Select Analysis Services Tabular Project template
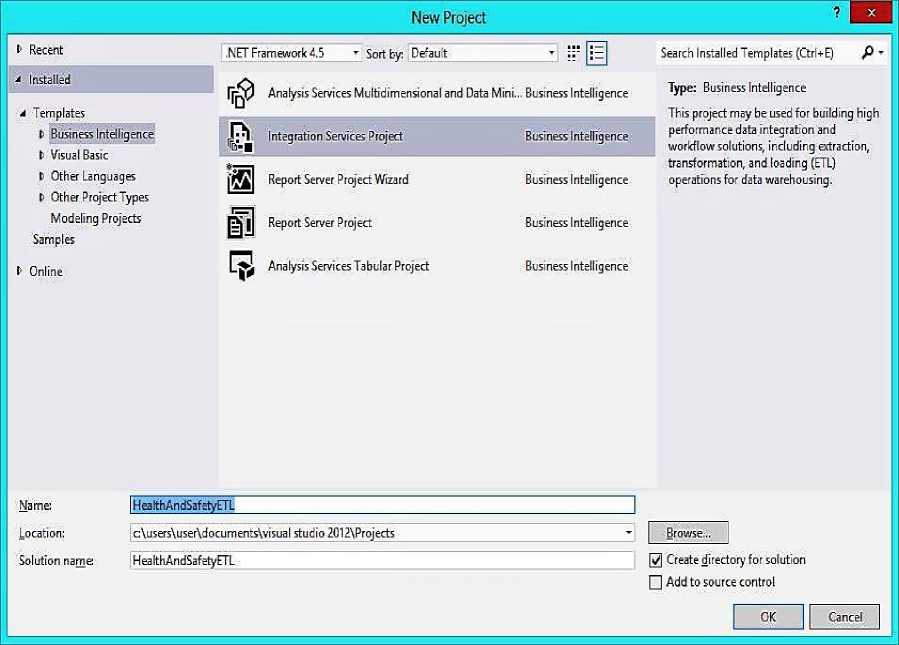Screen dimensions: 899x645 [x=437, y=266]
